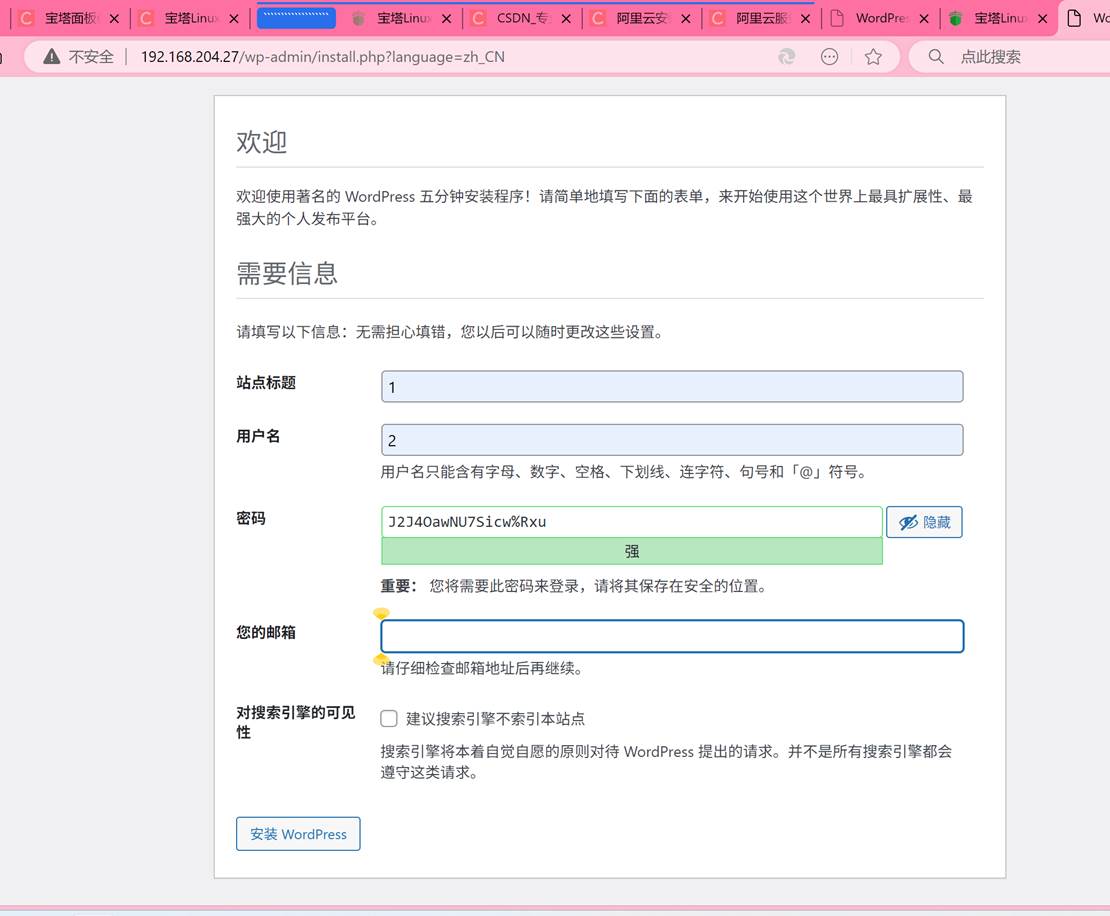This screenshot has height=916, width=1110.
Task: Click the 需要信息 heading
Action: point(287,273)
